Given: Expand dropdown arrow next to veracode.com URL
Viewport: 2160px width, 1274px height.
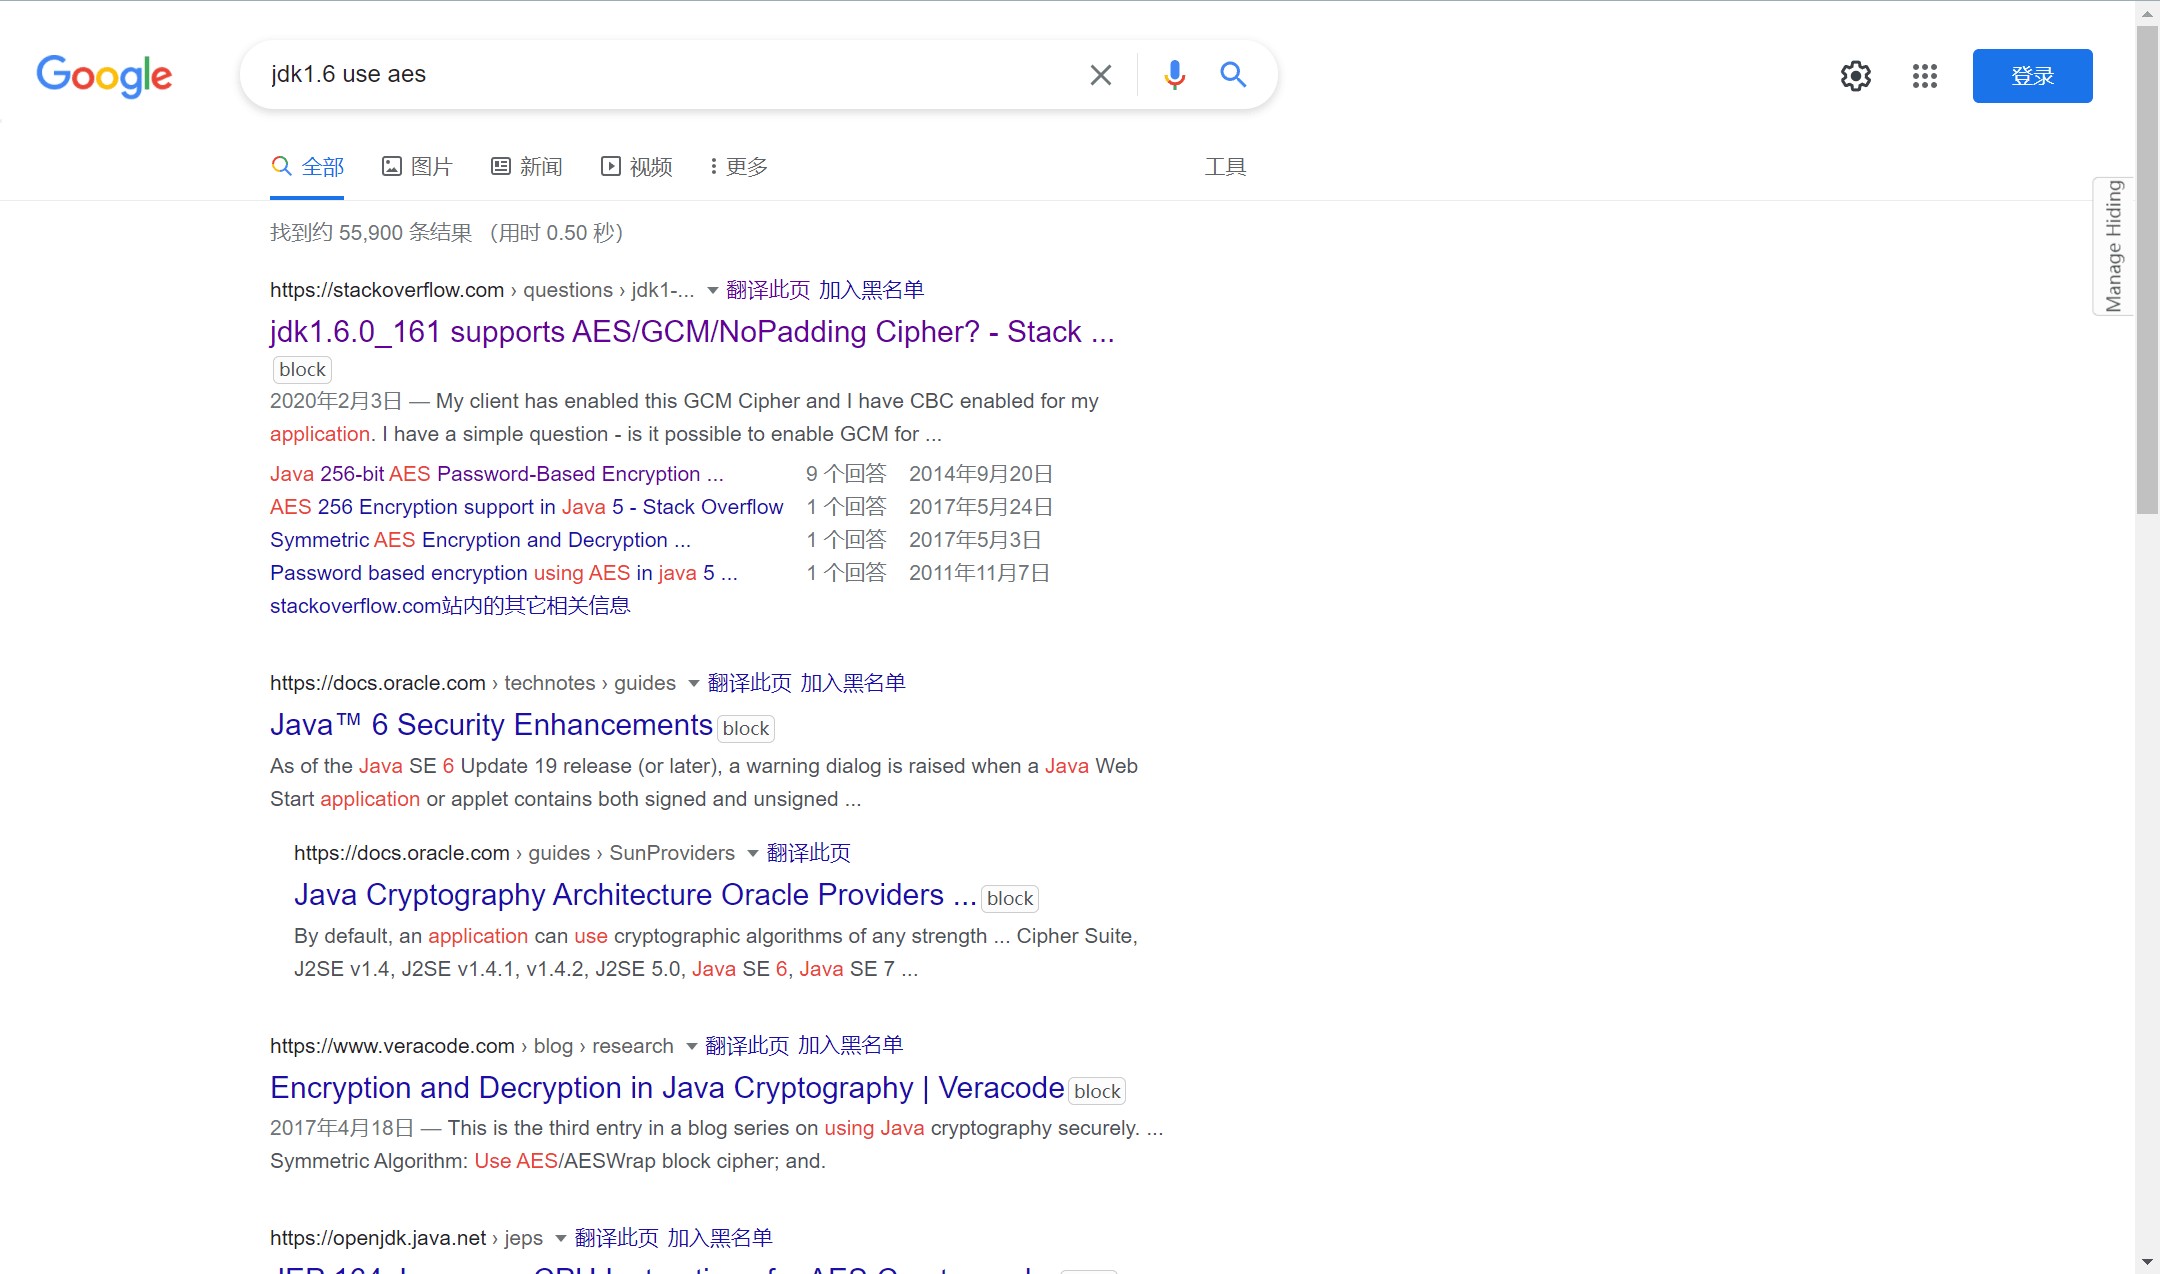Looking at the screenshot, I should tap(691, 1047).
